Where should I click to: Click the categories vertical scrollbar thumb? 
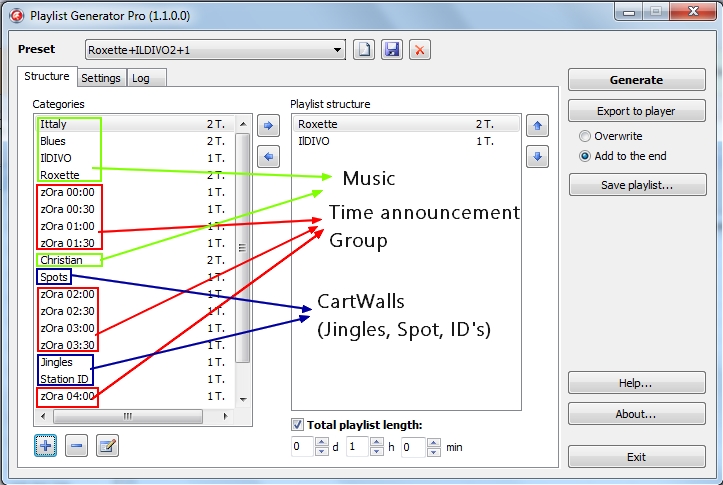pos(243,248)
